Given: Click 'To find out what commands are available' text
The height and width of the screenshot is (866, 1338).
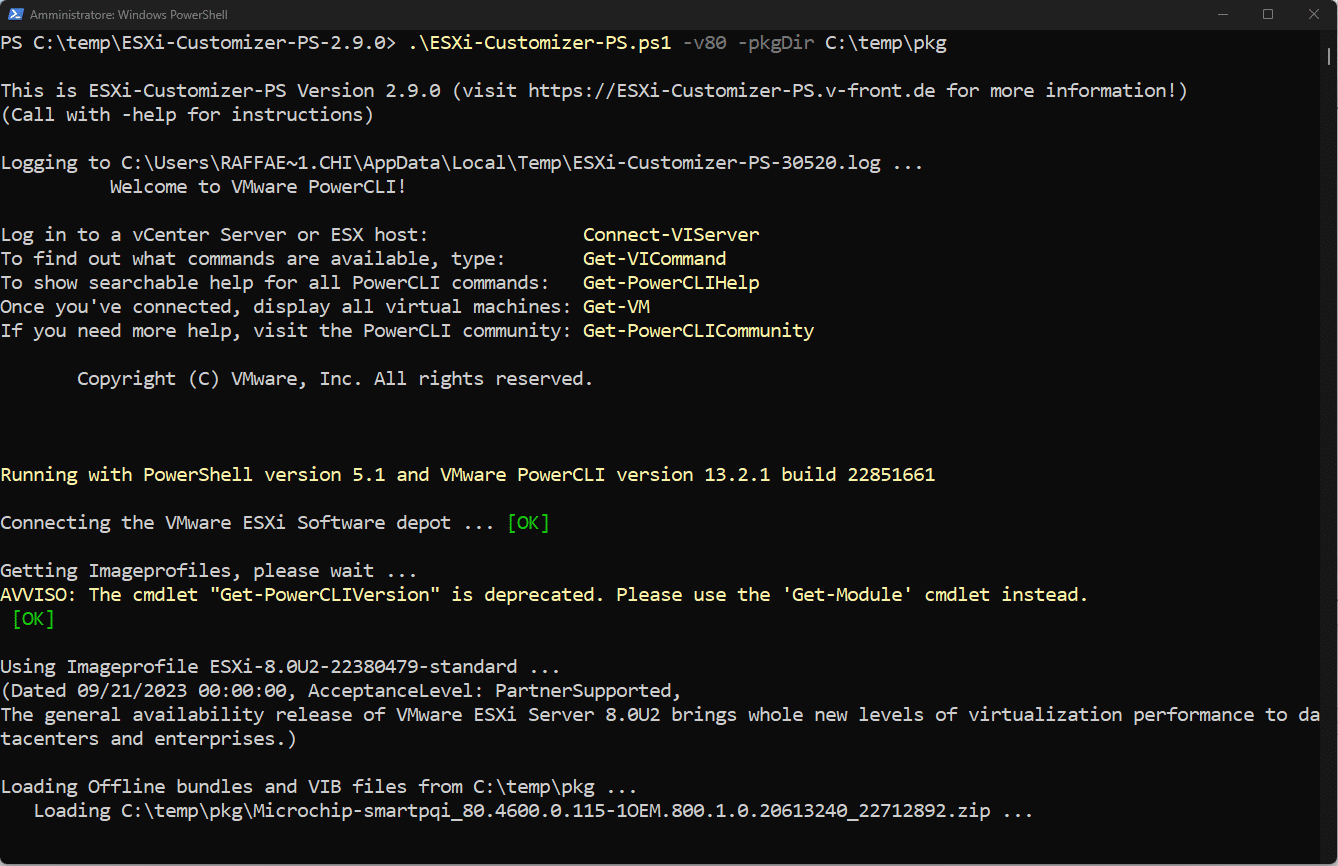Looking at the screenshot, I should pos(253,259).
